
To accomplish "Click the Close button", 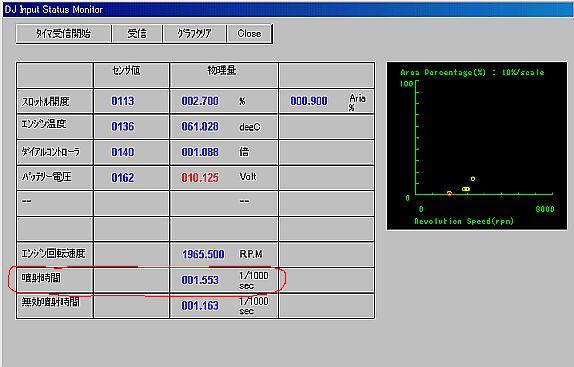I will [x=249, y=34].
